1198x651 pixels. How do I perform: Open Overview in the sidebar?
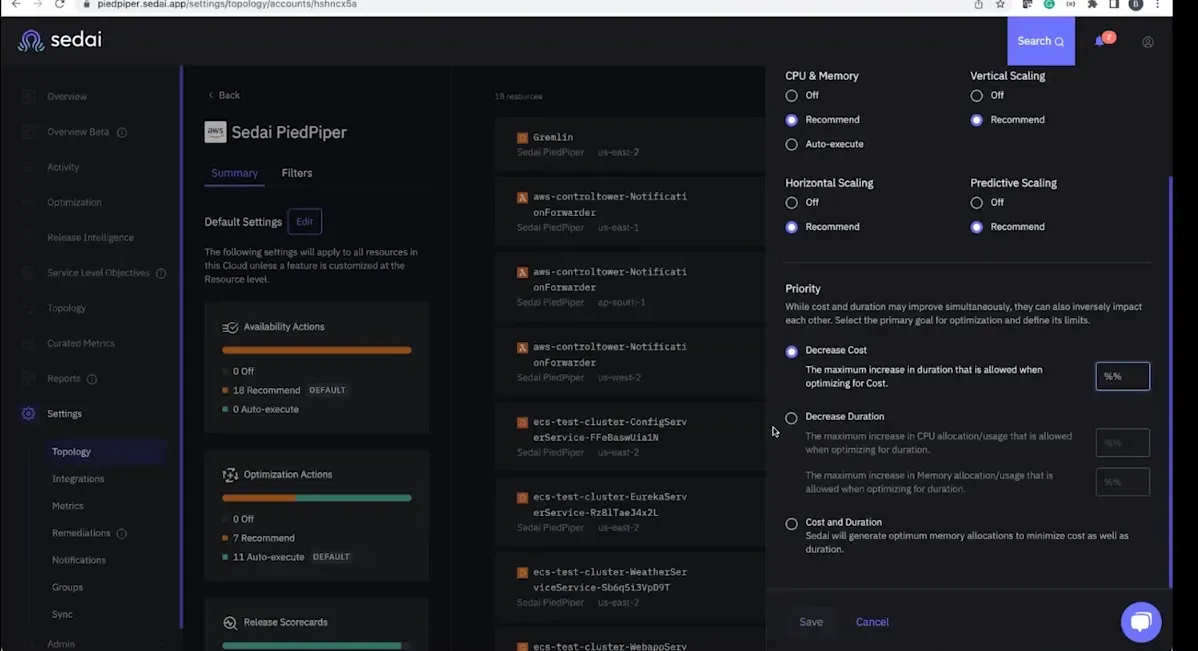66,96
